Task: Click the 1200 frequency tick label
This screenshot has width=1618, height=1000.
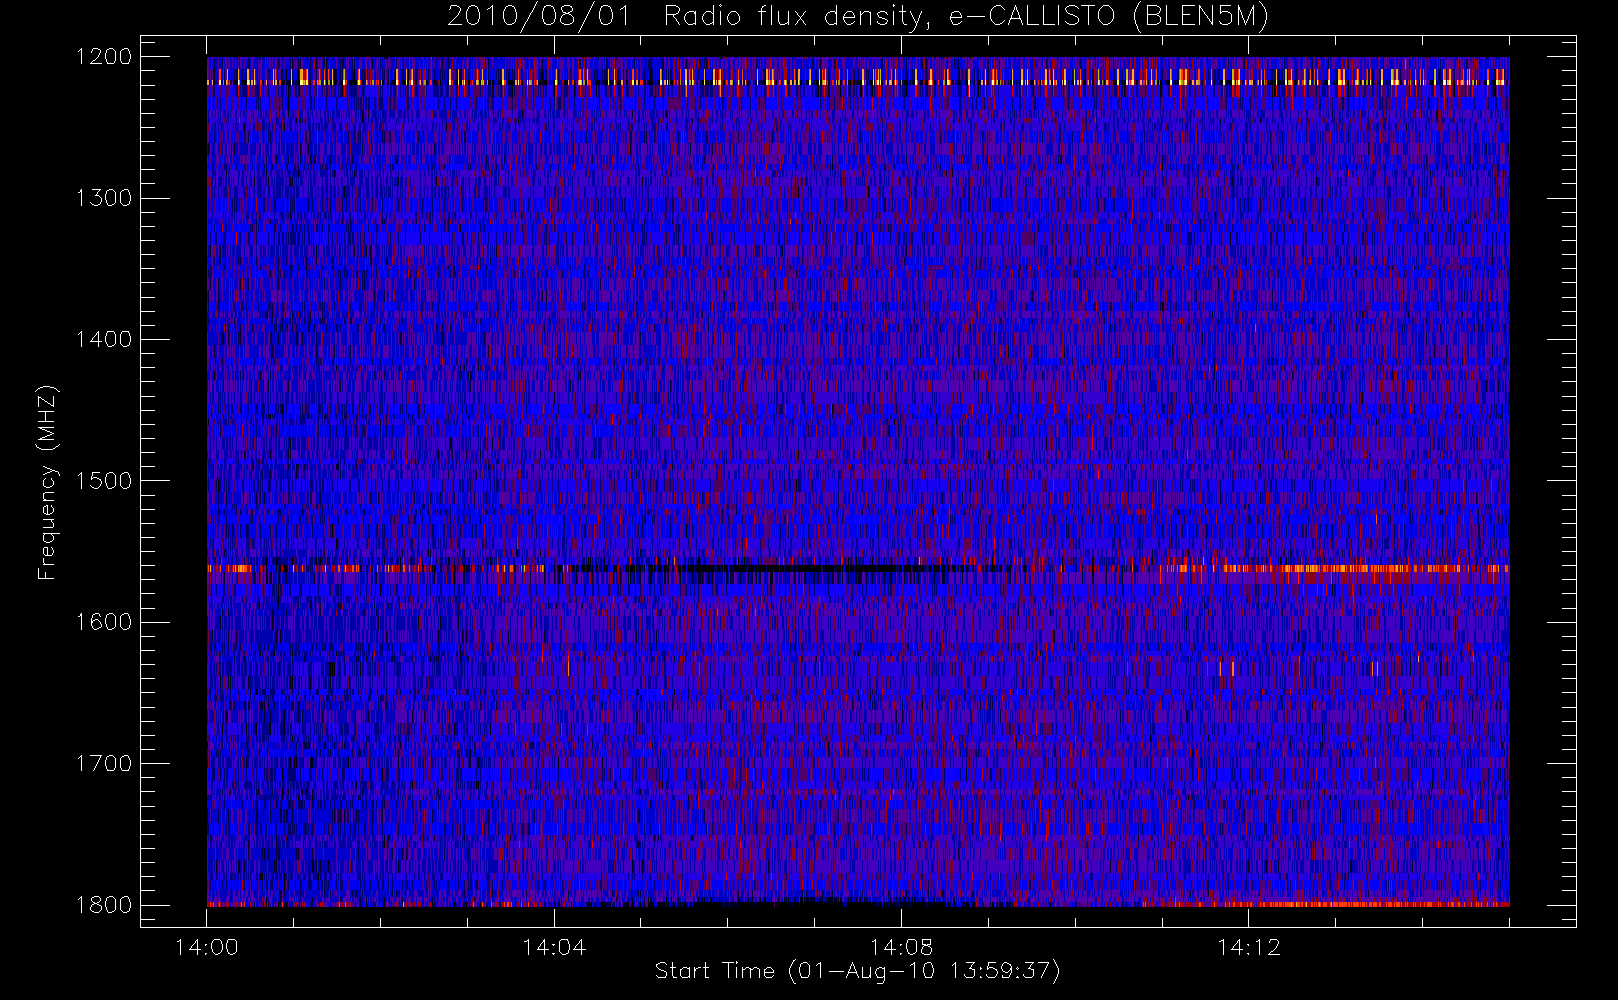Action: (105, 57)
